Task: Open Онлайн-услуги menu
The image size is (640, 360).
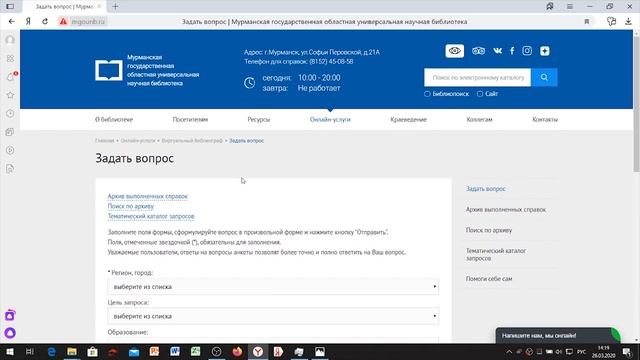Action: 330,120
